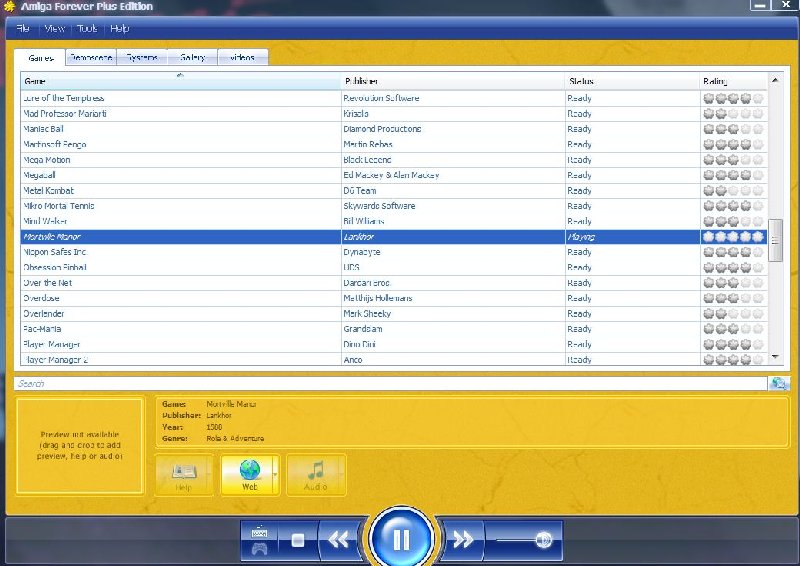Screen dimensions: 800x566
Task: Click the scroll up arrow of game list
Action: click(775, 80)
